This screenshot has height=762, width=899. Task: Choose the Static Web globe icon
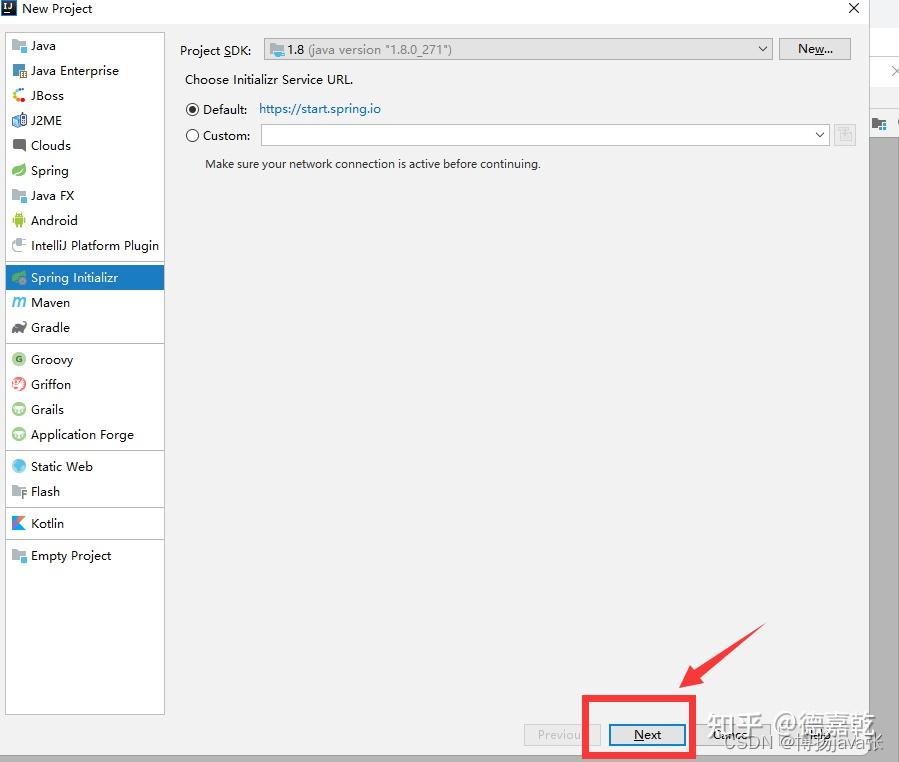pyautogui.click(x=19, y=466)
